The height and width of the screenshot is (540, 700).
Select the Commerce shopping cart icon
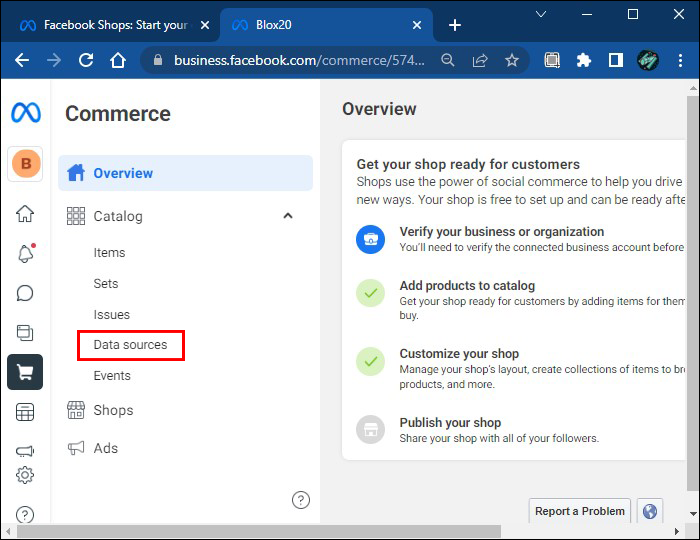coord(25,372)
